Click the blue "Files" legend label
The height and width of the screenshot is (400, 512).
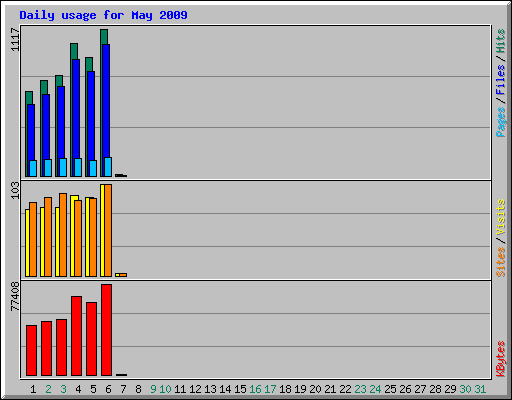pyautogui.click(x=500, y=79)
